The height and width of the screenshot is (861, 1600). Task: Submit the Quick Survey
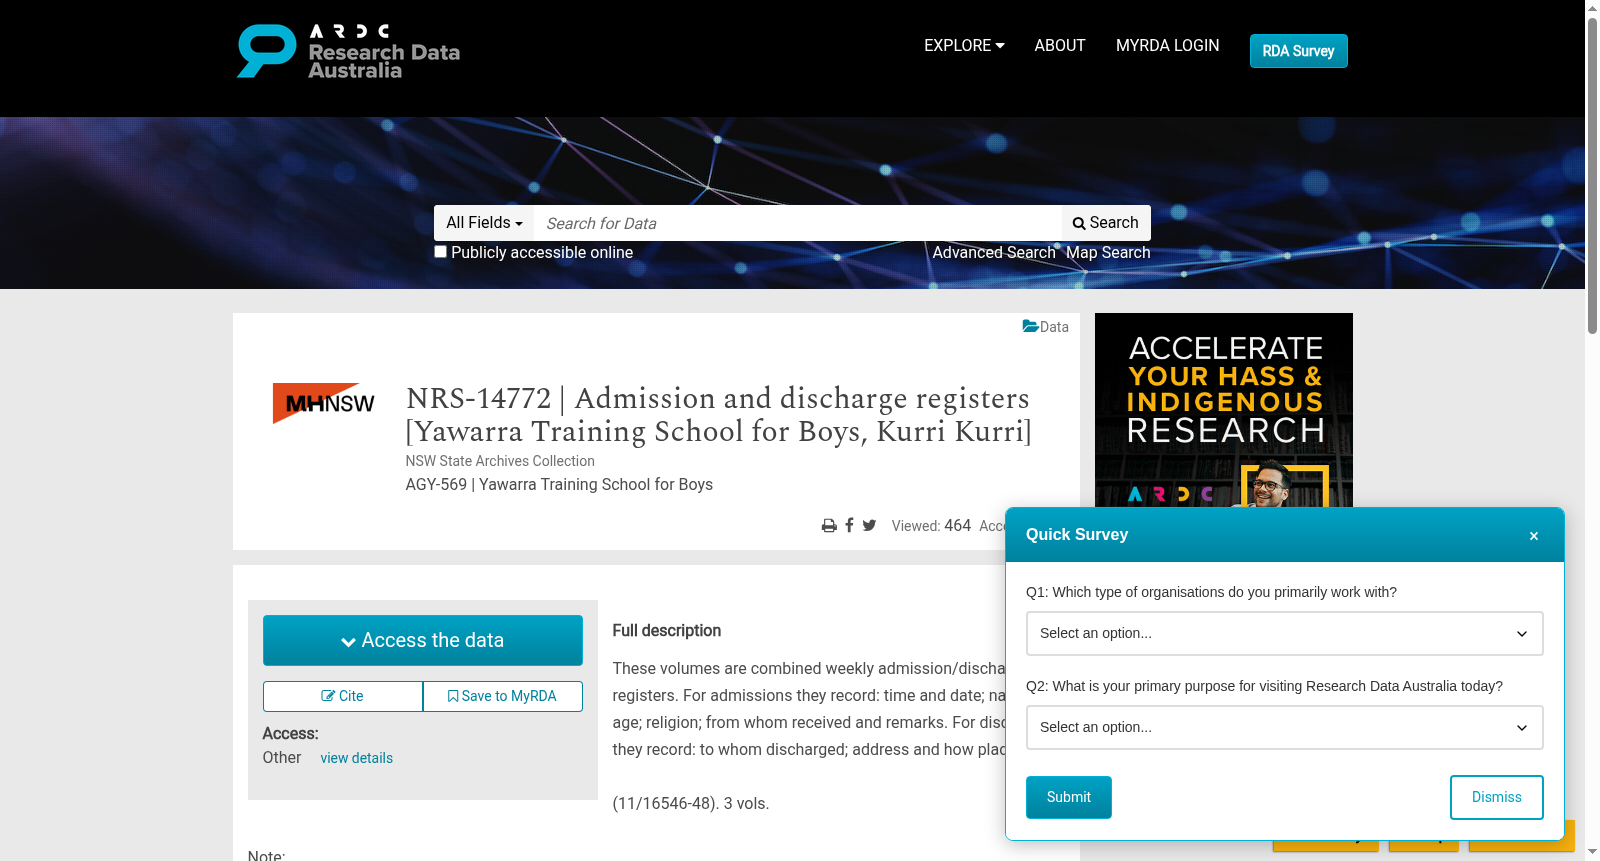coord(1068,797)
